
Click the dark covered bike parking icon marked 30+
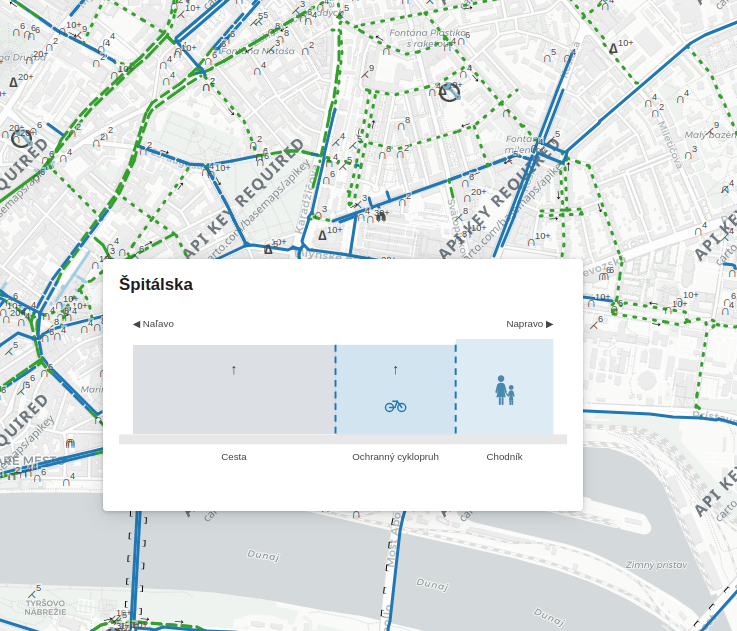pos(381,217)
